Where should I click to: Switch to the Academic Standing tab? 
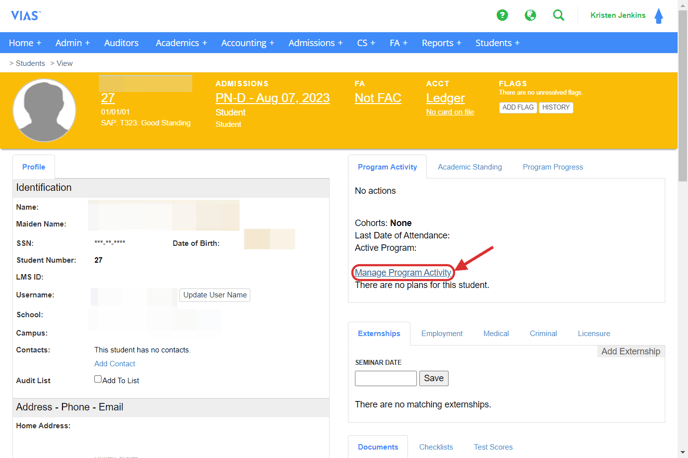tap(469, 167)
